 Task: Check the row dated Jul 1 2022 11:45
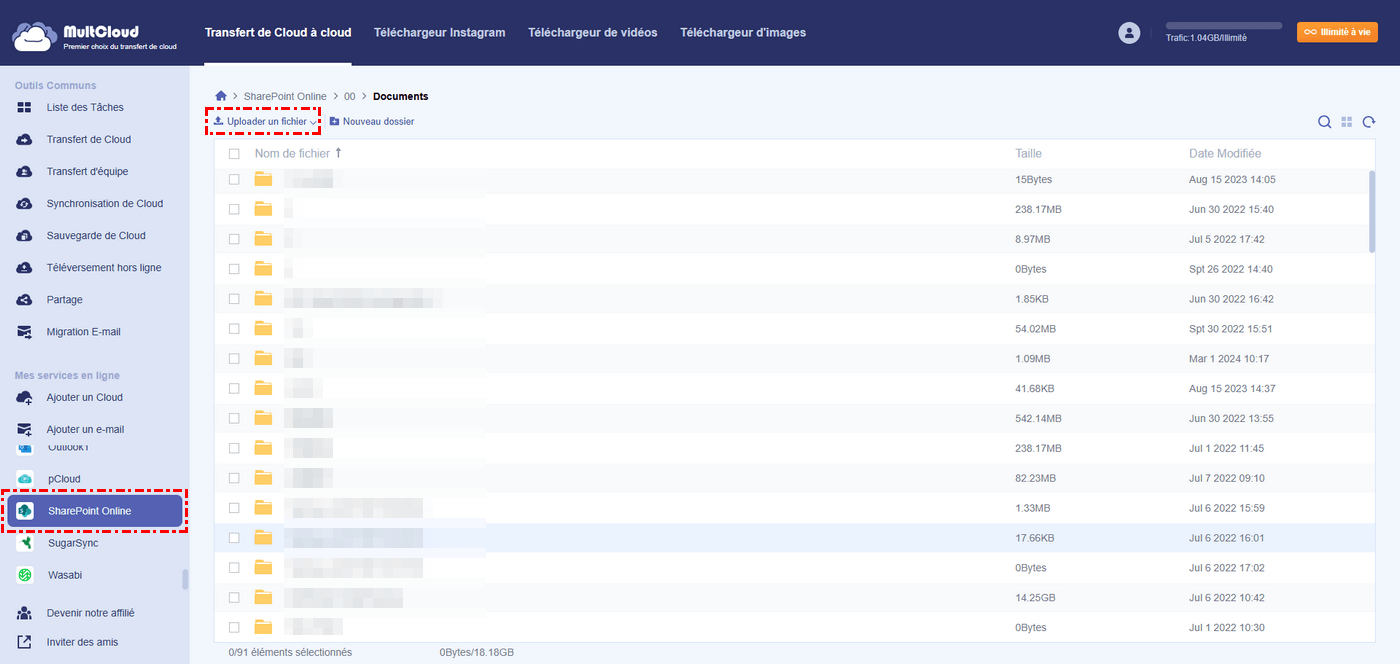click(234, 448)
